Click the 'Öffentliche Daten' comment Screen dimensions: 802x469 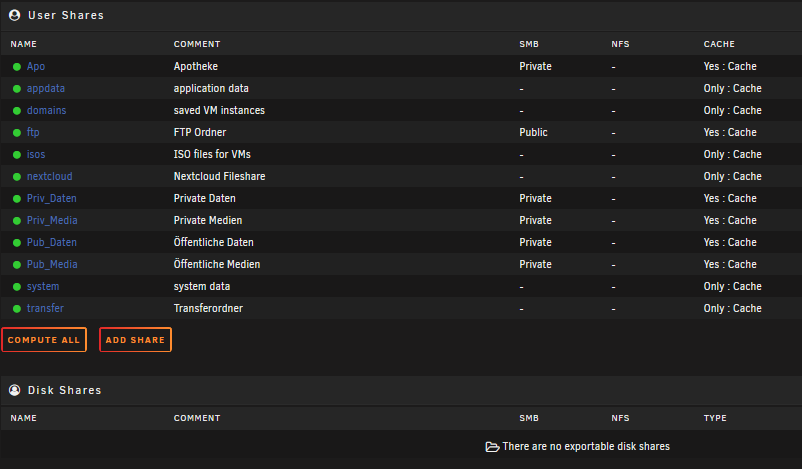(213, 242)
